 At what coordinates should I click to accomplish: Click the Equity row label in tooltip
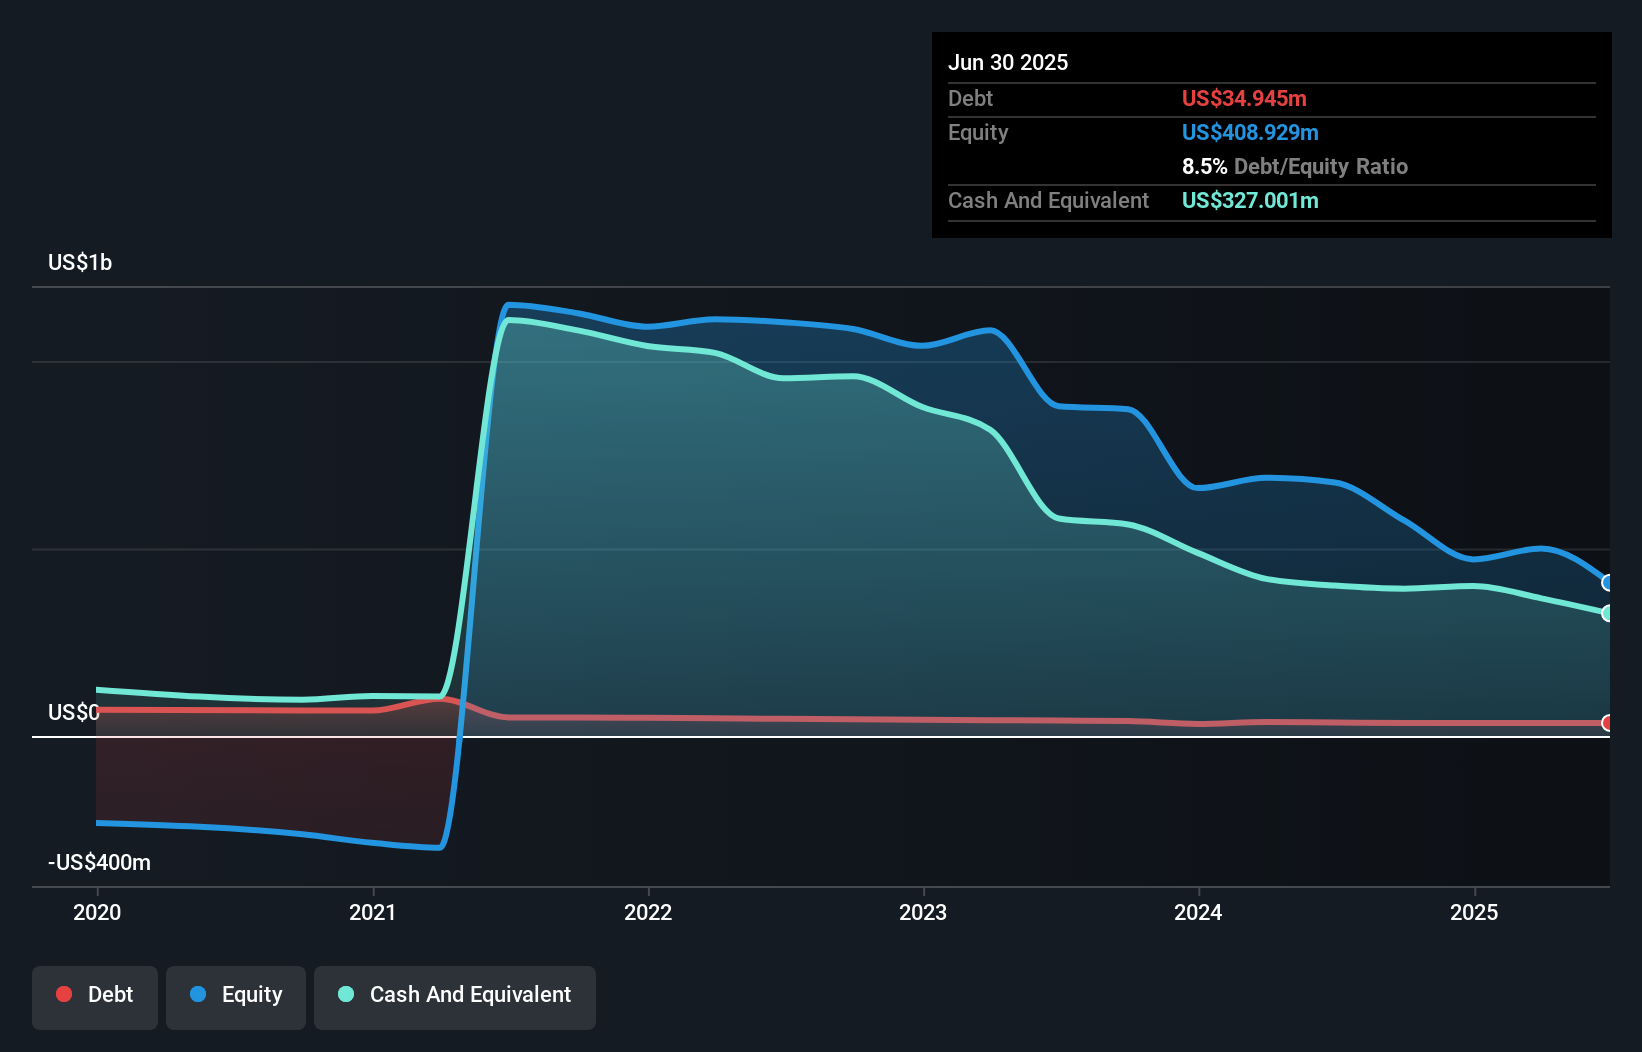point(978,132)
